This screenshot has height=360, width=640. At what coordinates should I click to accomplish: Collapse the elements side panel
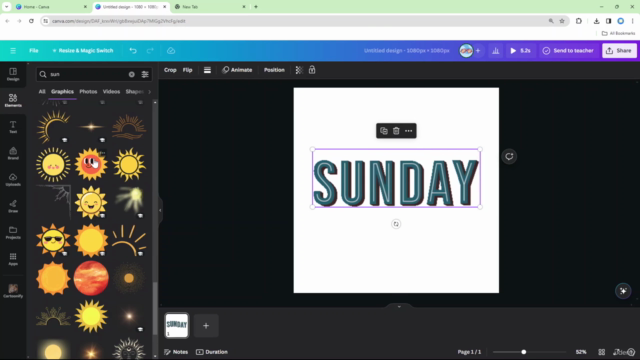[x=160, y=210]
